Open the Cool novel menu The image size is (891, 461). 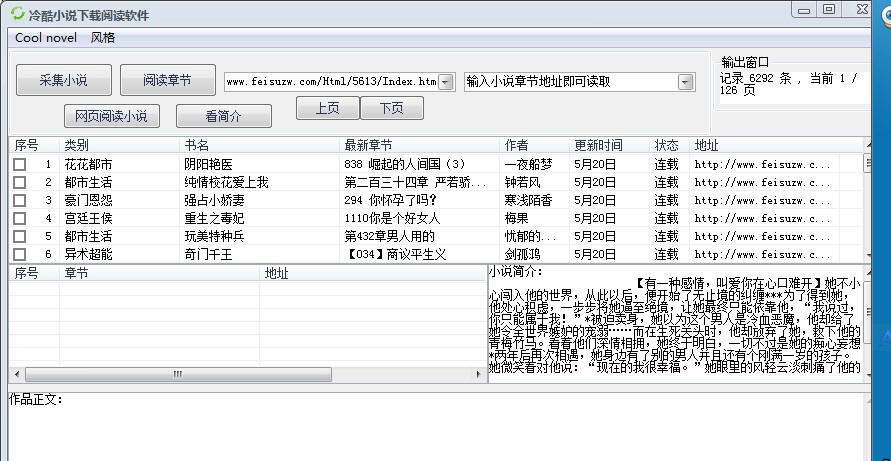click(x=45, y=38)
